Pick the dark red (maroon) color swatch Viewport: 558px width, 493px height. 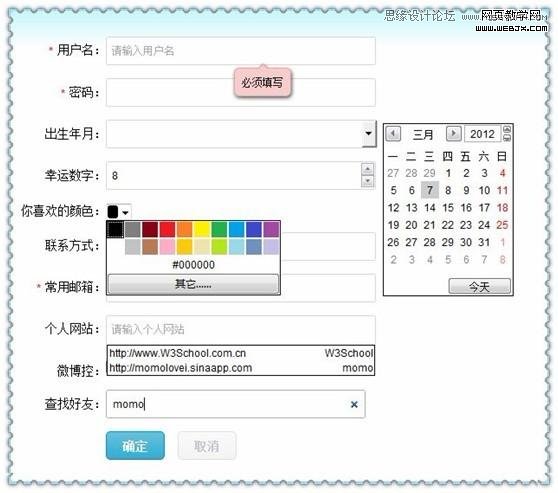click(x=150, y=229)
